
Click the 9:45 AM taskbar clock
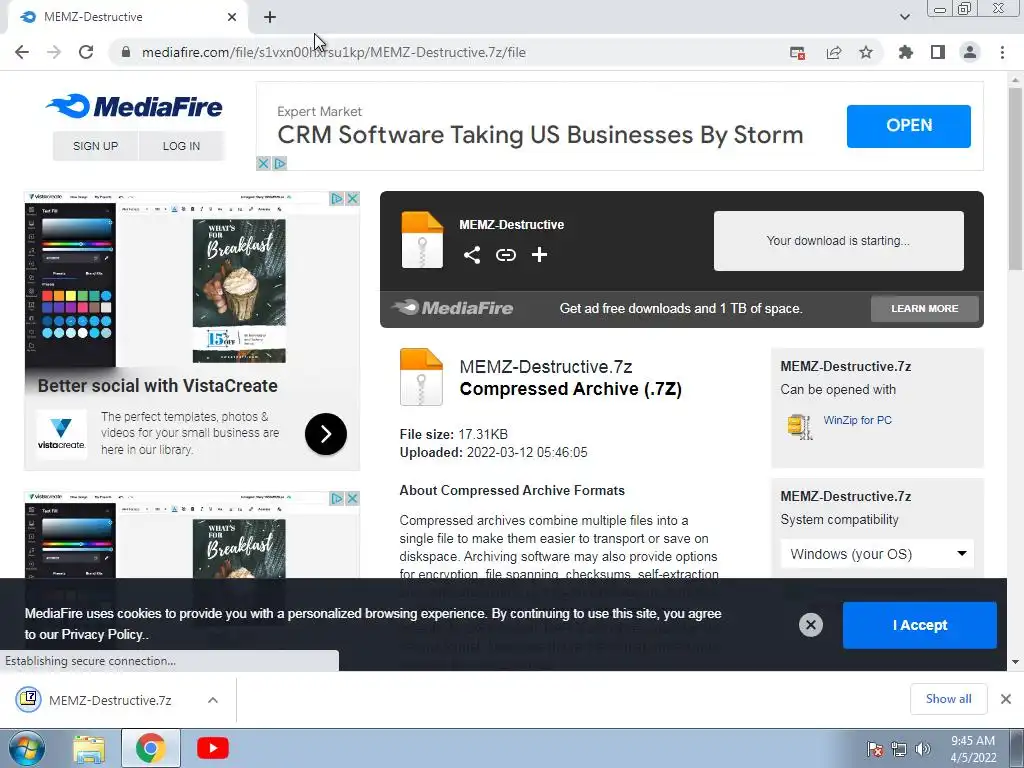point(972,741)
